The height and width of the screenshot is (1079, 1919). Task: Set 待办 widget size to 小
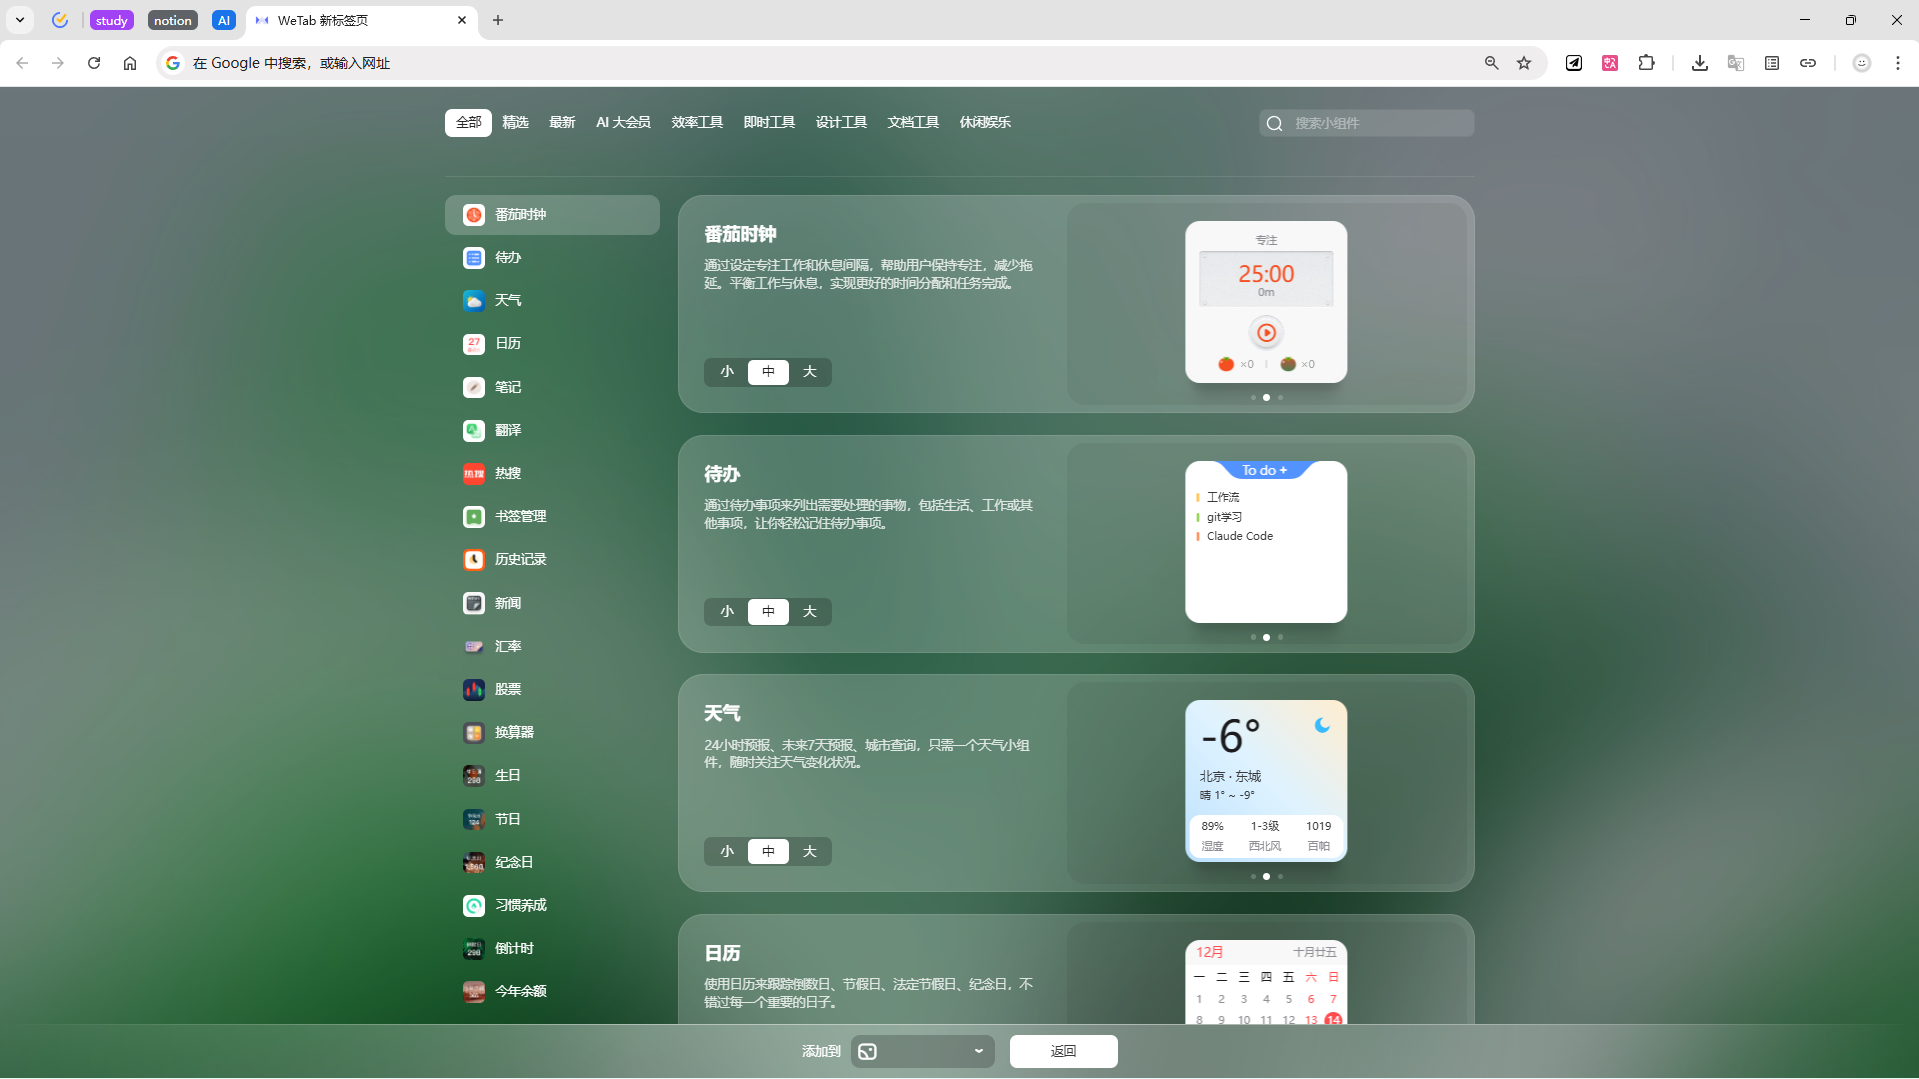(727, 612)
